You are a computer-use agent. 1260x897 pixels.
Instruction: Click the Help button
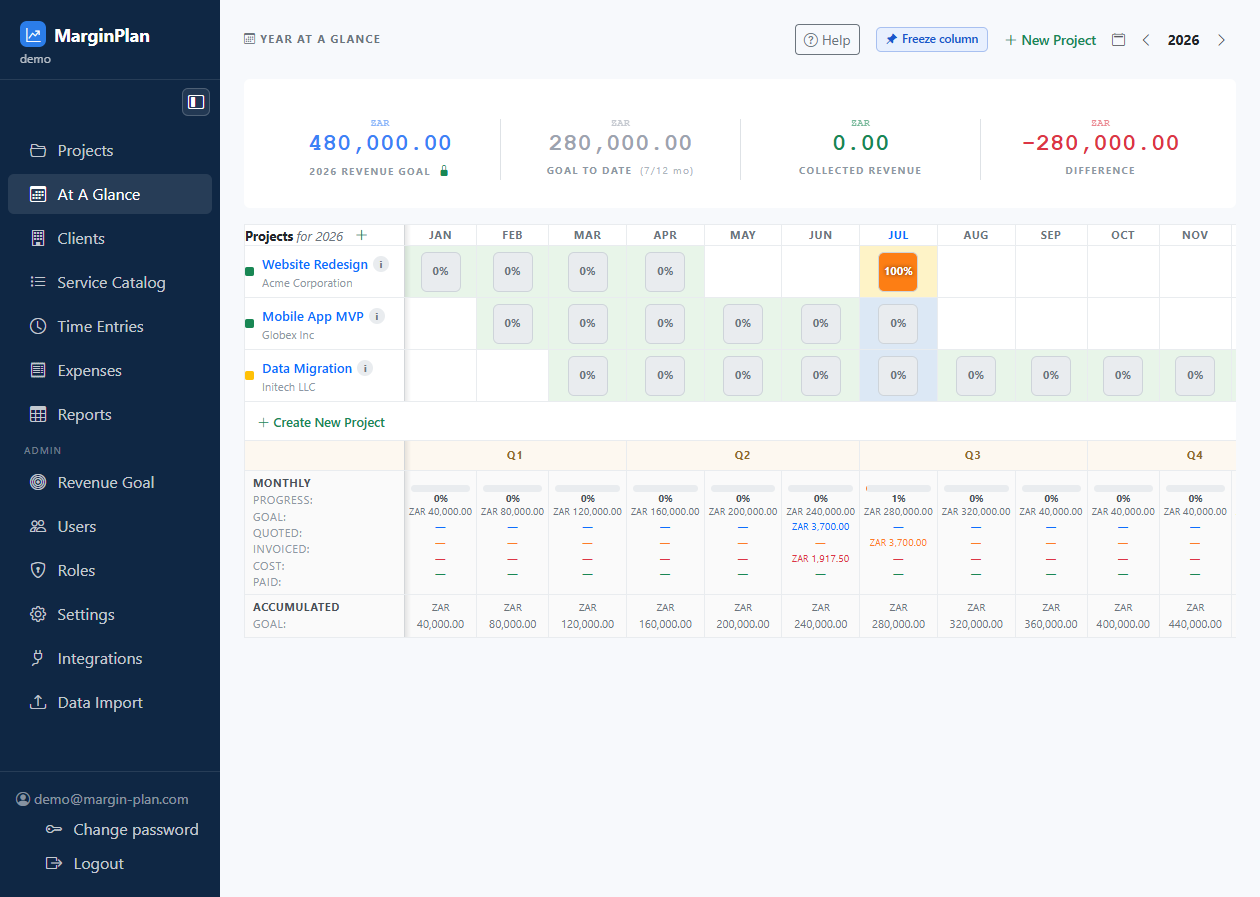[827, 40]
